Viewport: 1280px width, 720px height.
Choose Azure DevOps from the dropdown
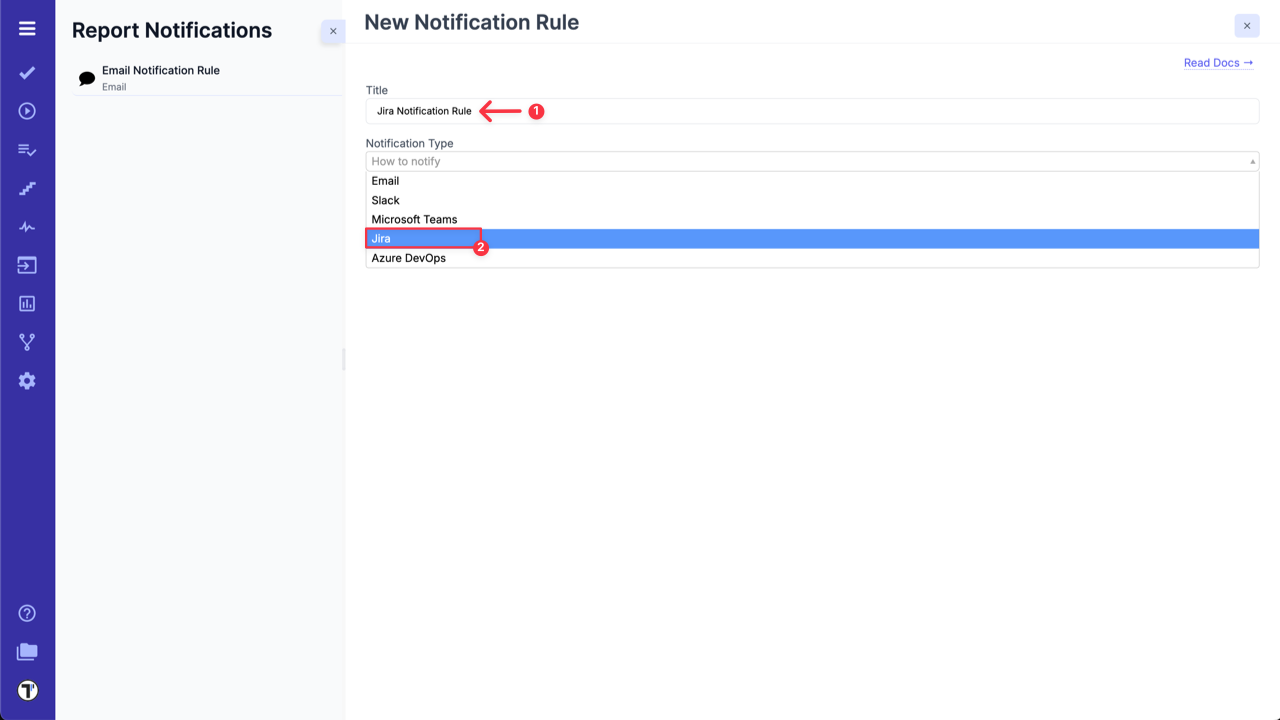pos(408,257)
